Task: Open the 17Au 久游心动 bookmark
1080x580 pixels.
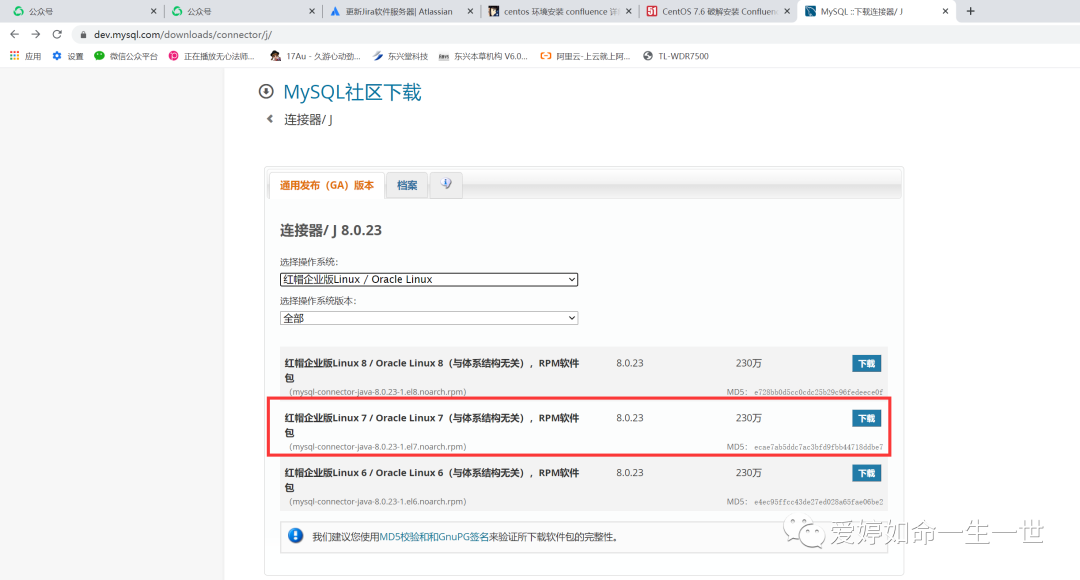Action: [x=315, y=56]
